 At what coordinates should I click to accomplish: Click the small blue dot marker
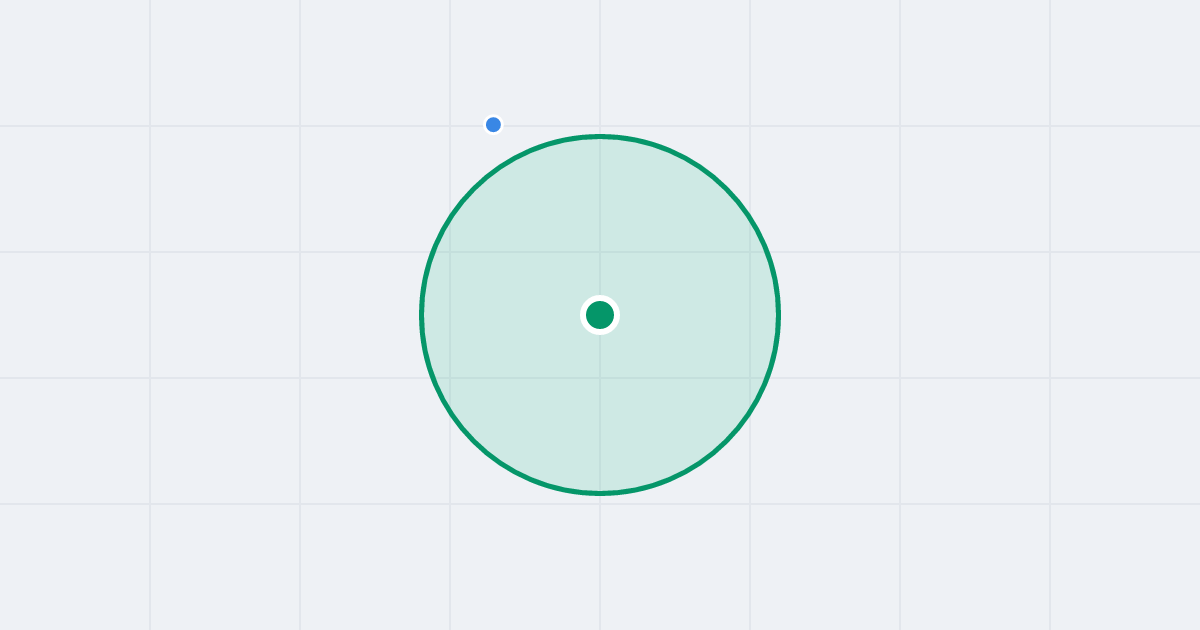tap(493, 125)
